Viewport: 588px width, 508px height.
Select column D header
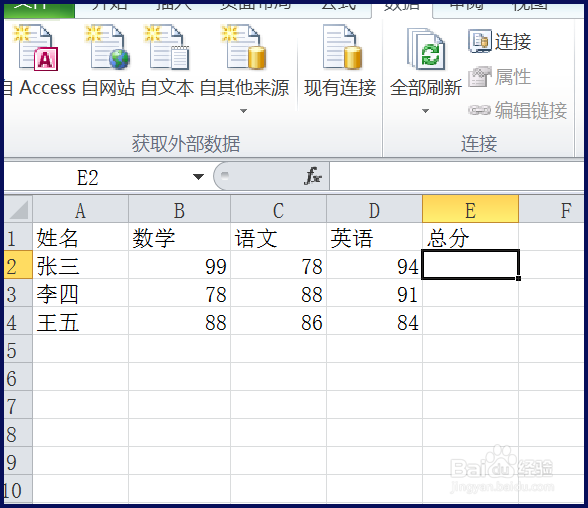pyautogui.click(x=374, y=210)
